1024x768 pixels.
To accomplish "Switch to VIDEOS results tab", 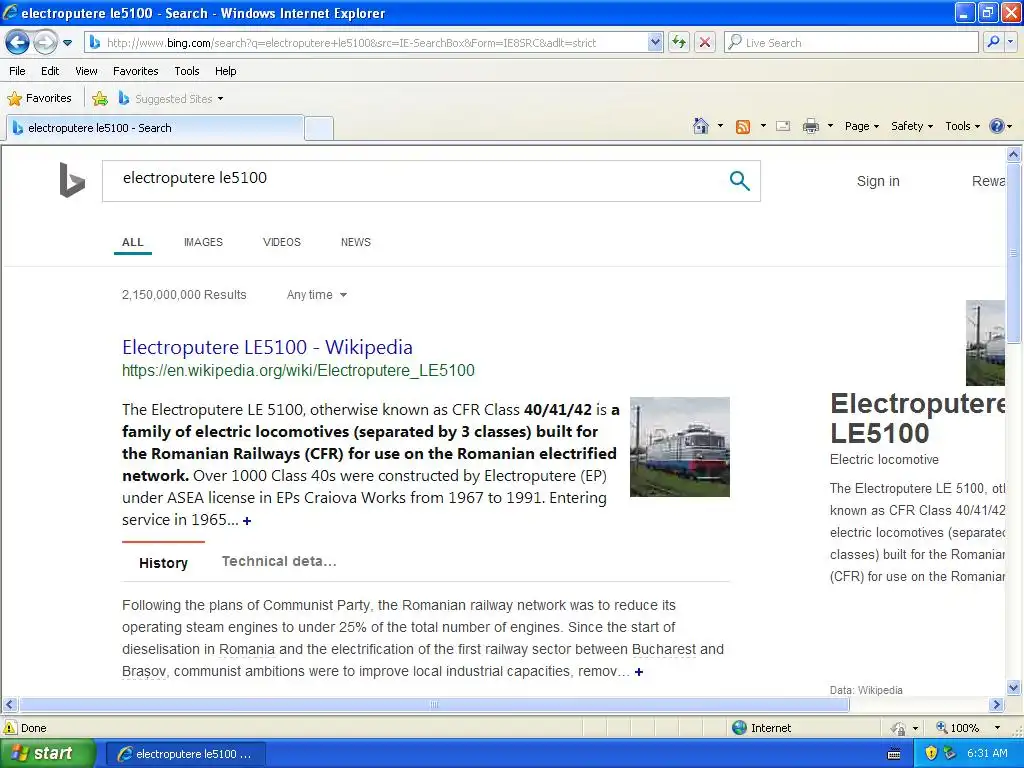I will 281,242.
